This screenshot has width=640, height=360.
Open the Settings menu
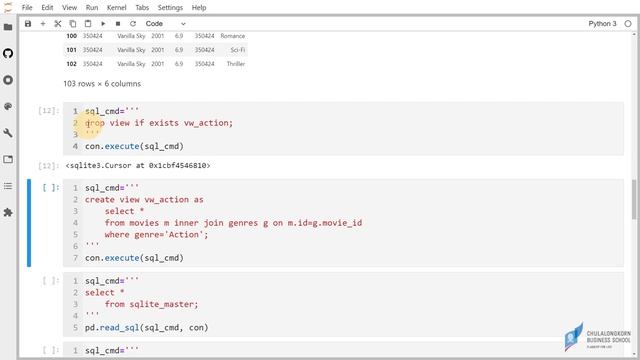point(170,7)
